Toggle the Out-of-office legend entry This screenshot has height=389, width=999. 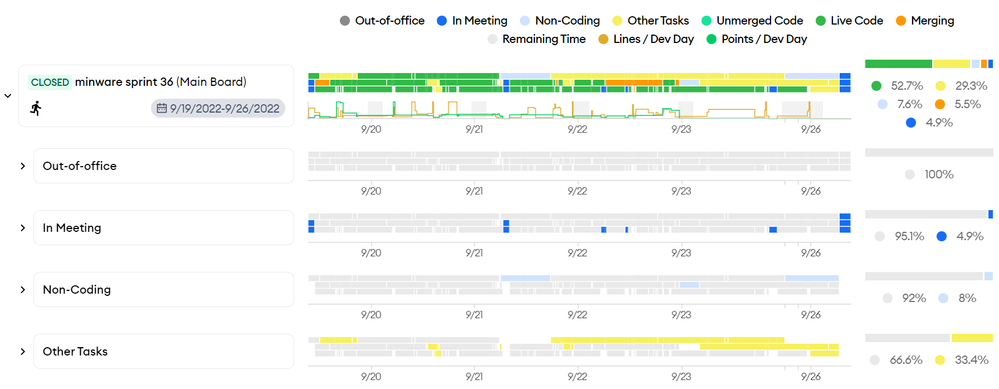382,20
